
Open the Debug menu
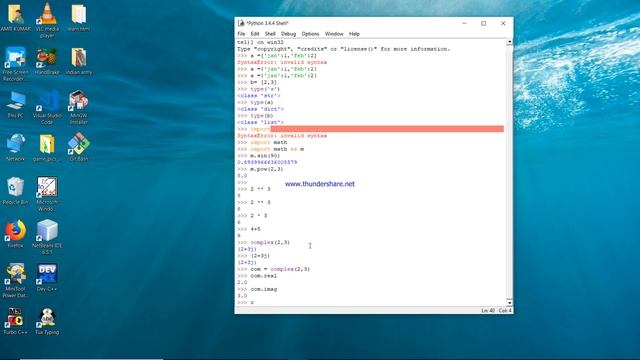pyautogui.click(x=288, y=34)
